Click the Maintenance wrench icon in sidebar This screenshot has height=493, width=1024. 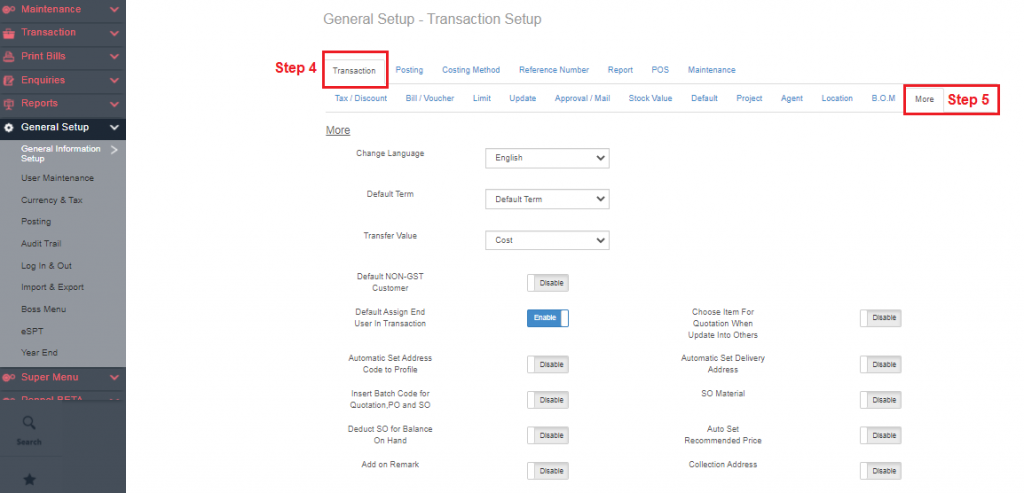(x=9, y=9)
